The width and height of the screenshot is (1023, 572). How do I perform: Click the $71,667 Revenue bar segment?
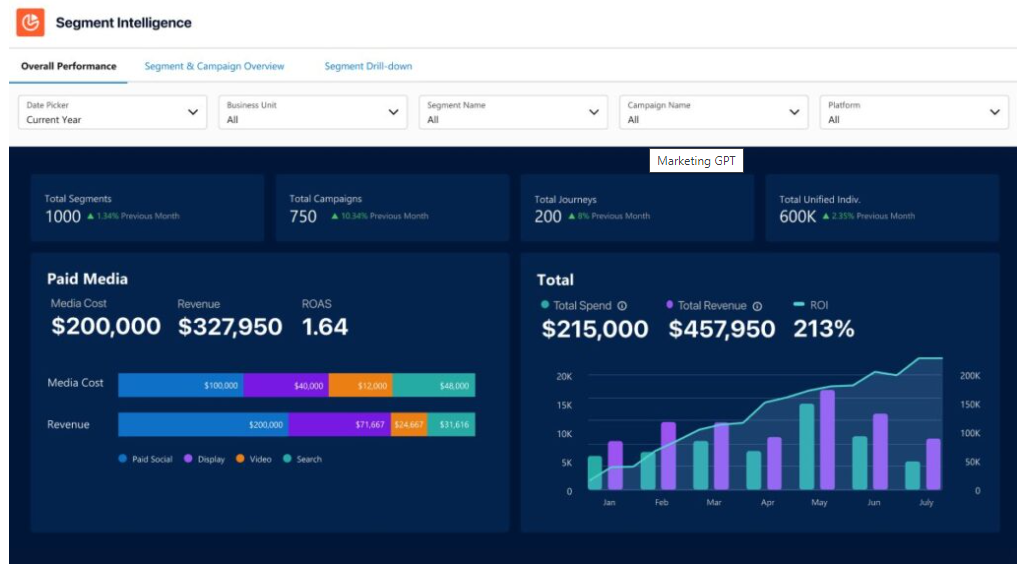click(339, 424)
